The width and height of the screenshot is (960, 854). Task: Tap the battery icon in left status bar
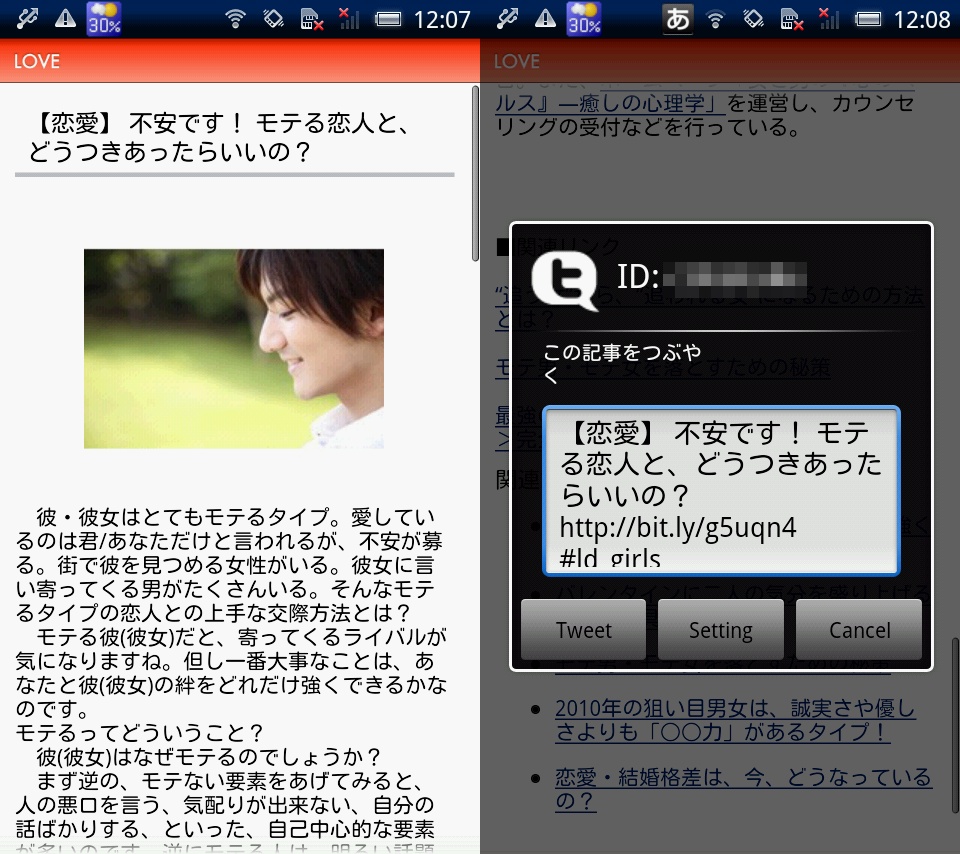tap(388, 20)
